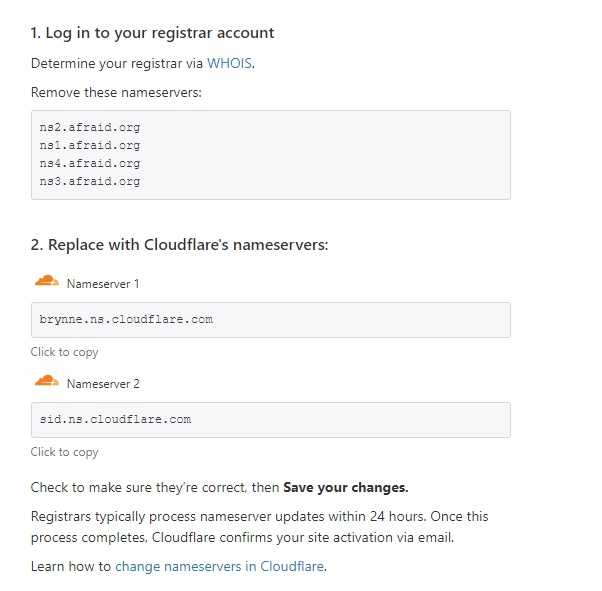This screenshot has height=591, width=602.
Task: Click the Nameserver 2 label
Action: (103, 384)
